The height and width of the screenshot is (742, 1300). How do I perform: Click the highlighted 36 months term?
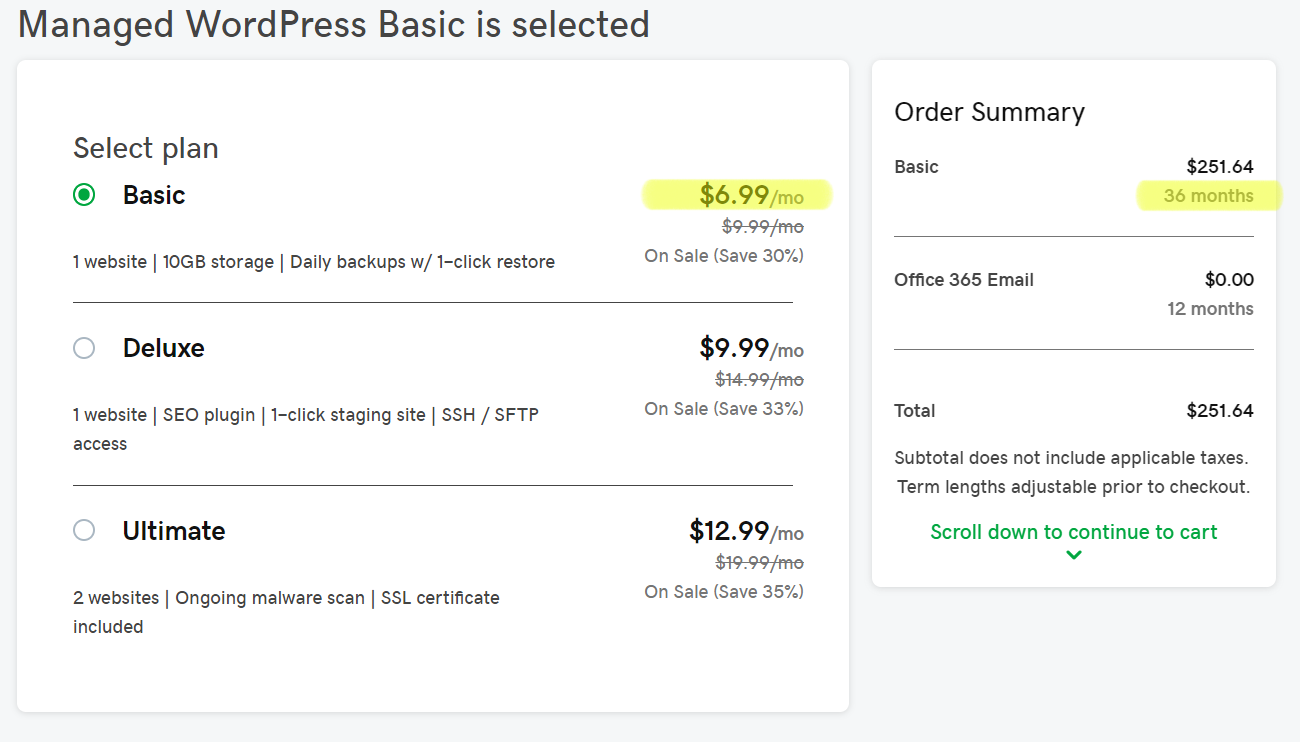(x=1209, y=196)
